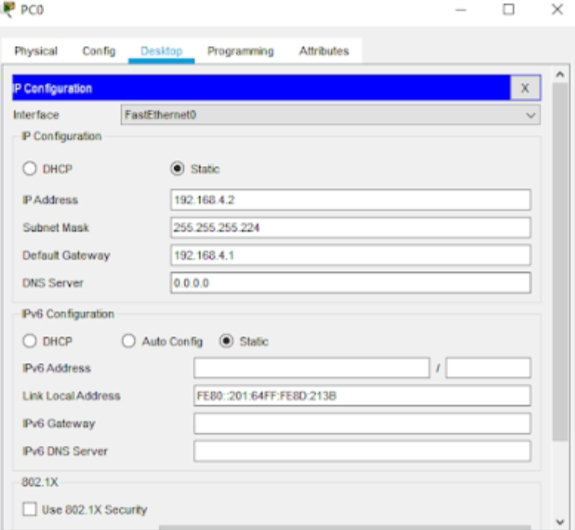Click the IPv6 prefix length field
Image resolution: width=575 pixels, height=530 pixels.
pos(488,368)
